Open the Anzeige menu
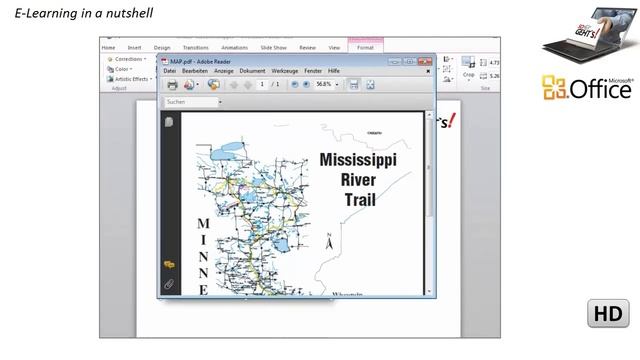The width and height of the screenshot is (640, 360). point(224,71)
